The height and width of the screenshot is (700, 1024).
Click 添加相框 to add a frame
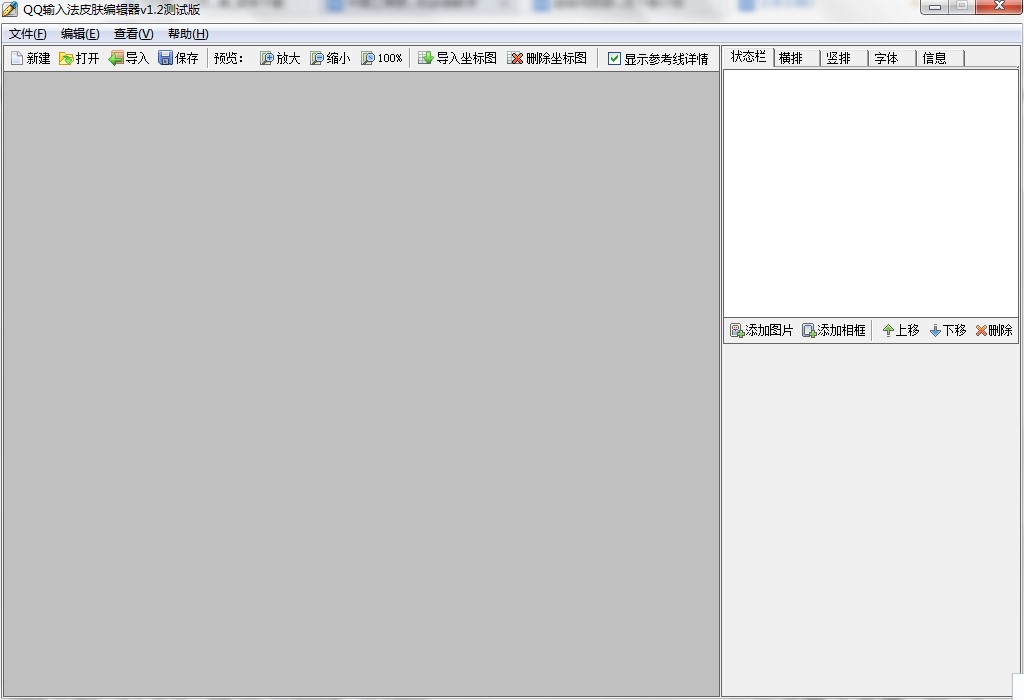834,330
